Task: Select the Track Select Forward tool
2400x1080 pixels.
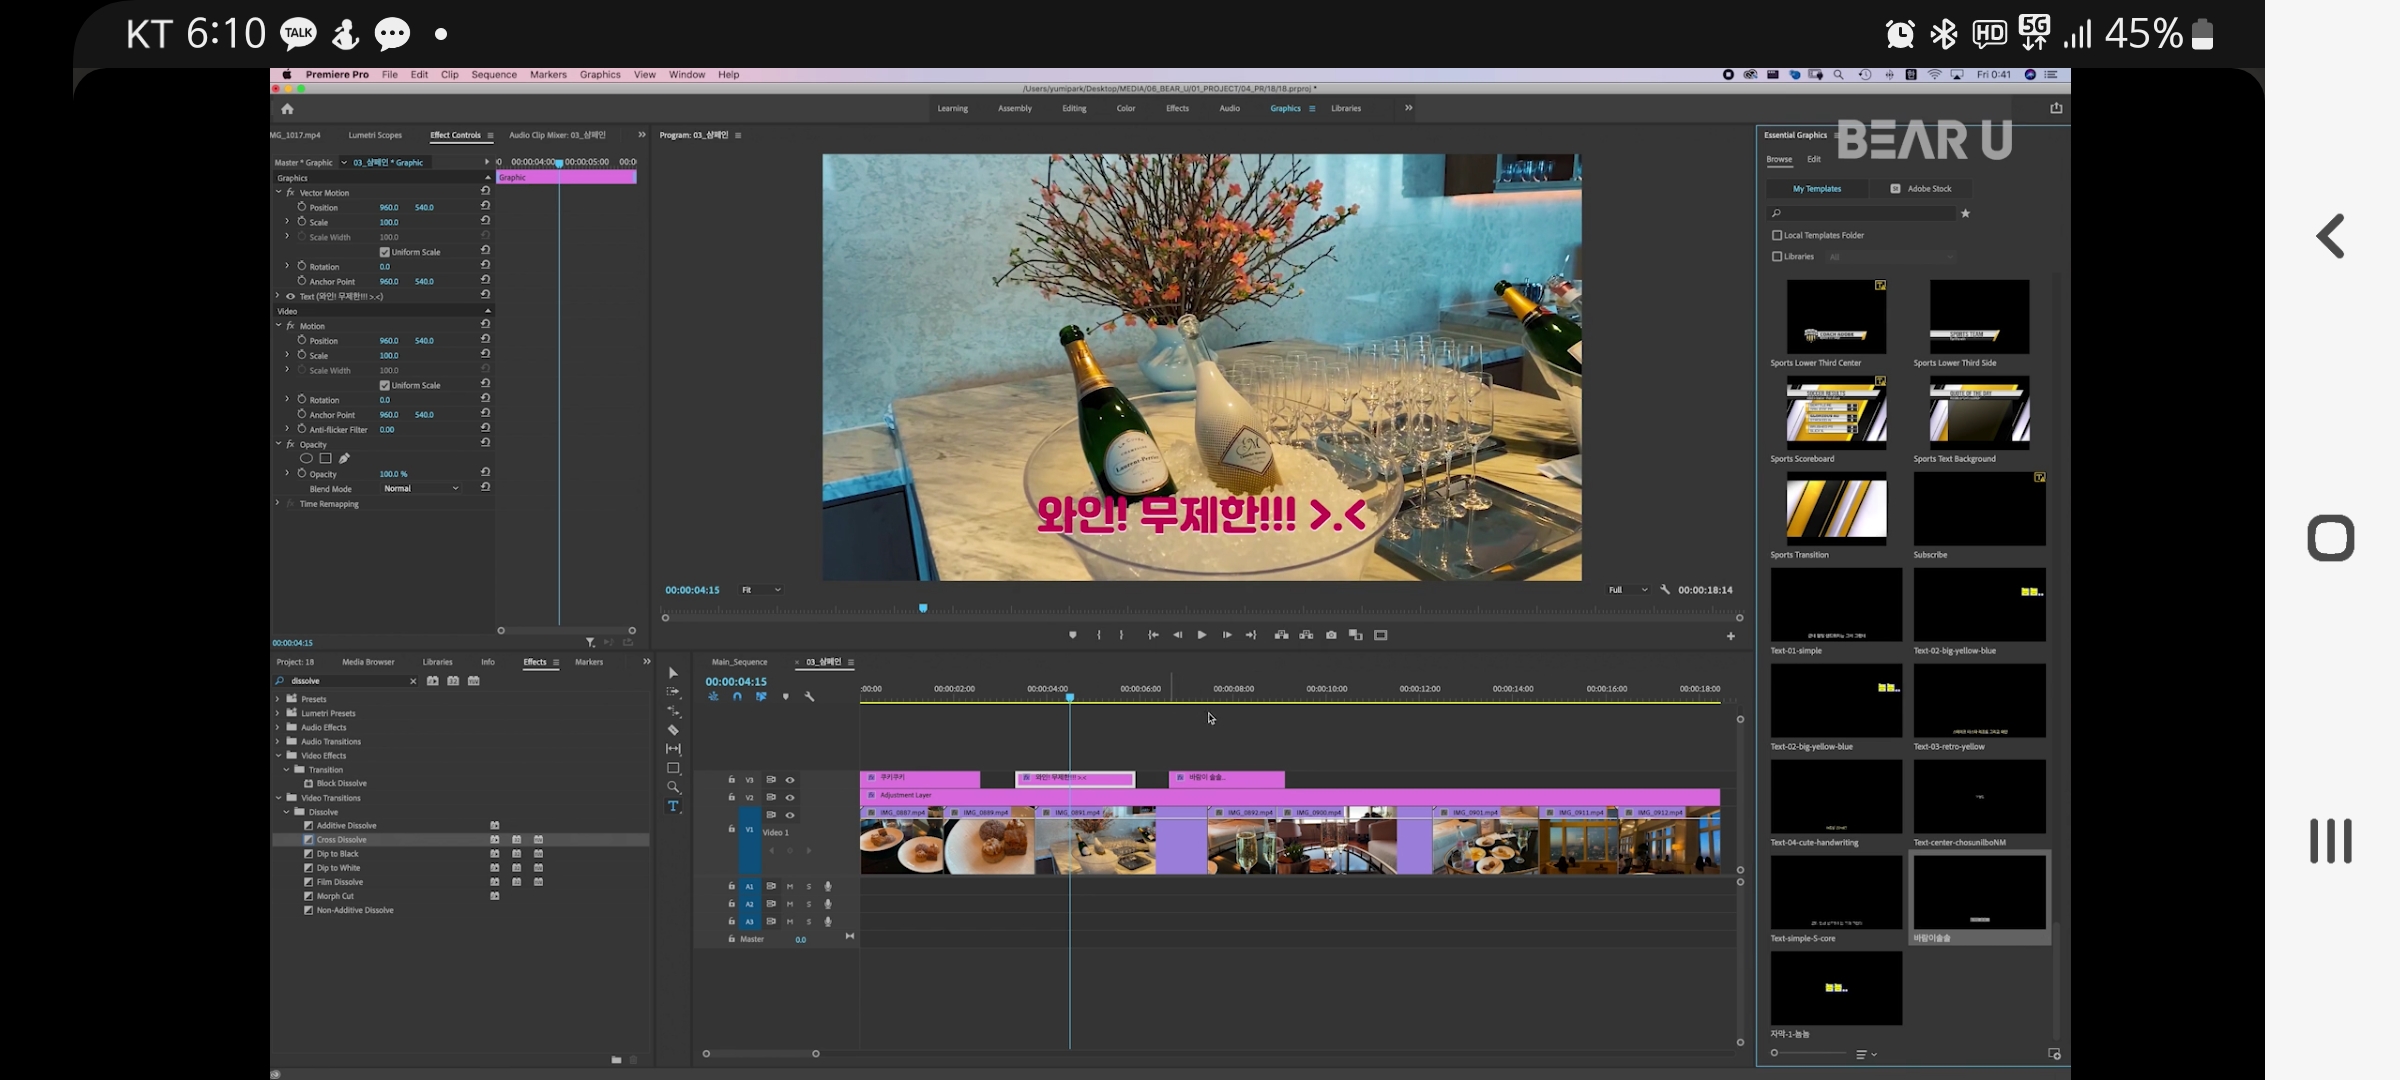Action: [673, 692]
